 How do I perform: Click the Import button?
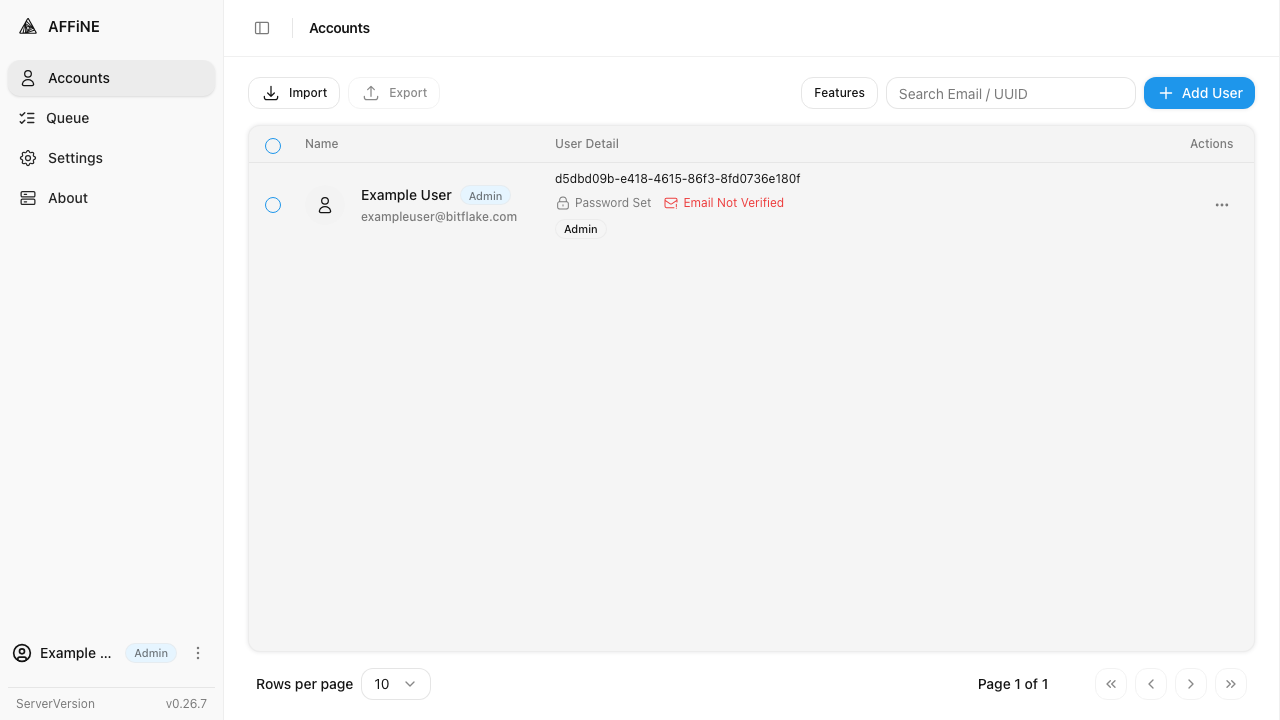tap(294, 93)
